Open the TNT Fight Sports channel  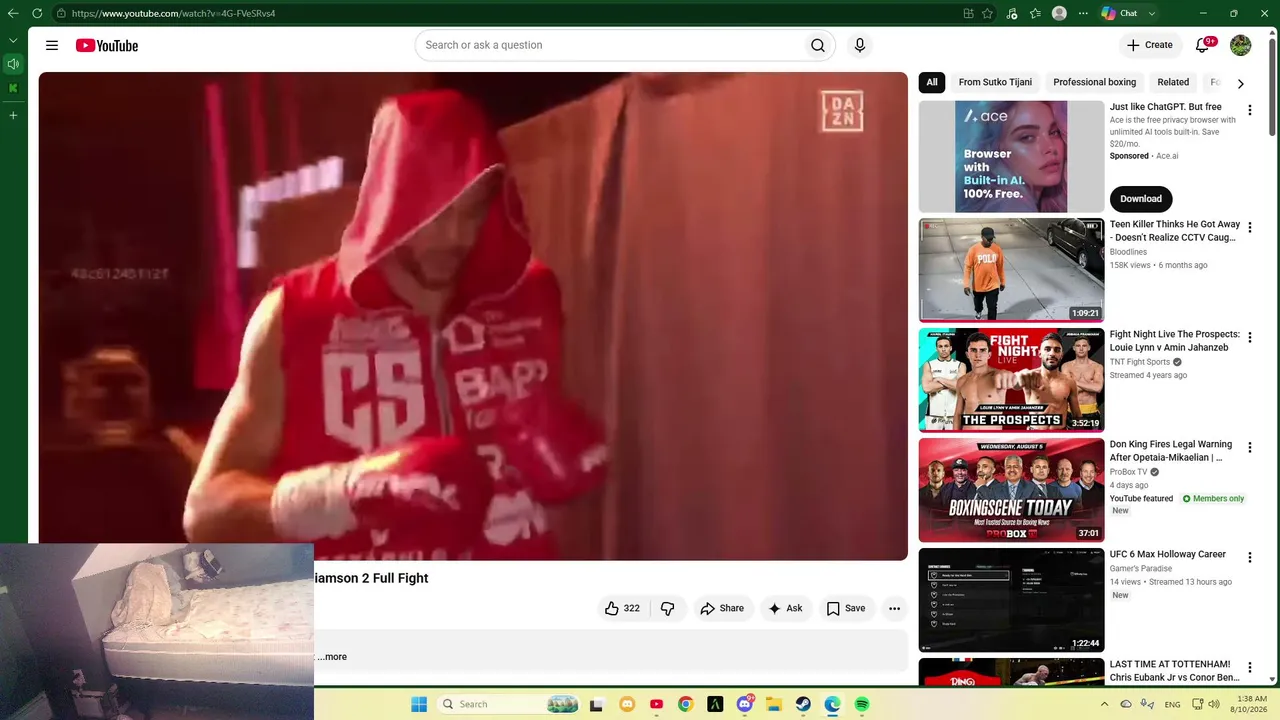[1140, 362]
